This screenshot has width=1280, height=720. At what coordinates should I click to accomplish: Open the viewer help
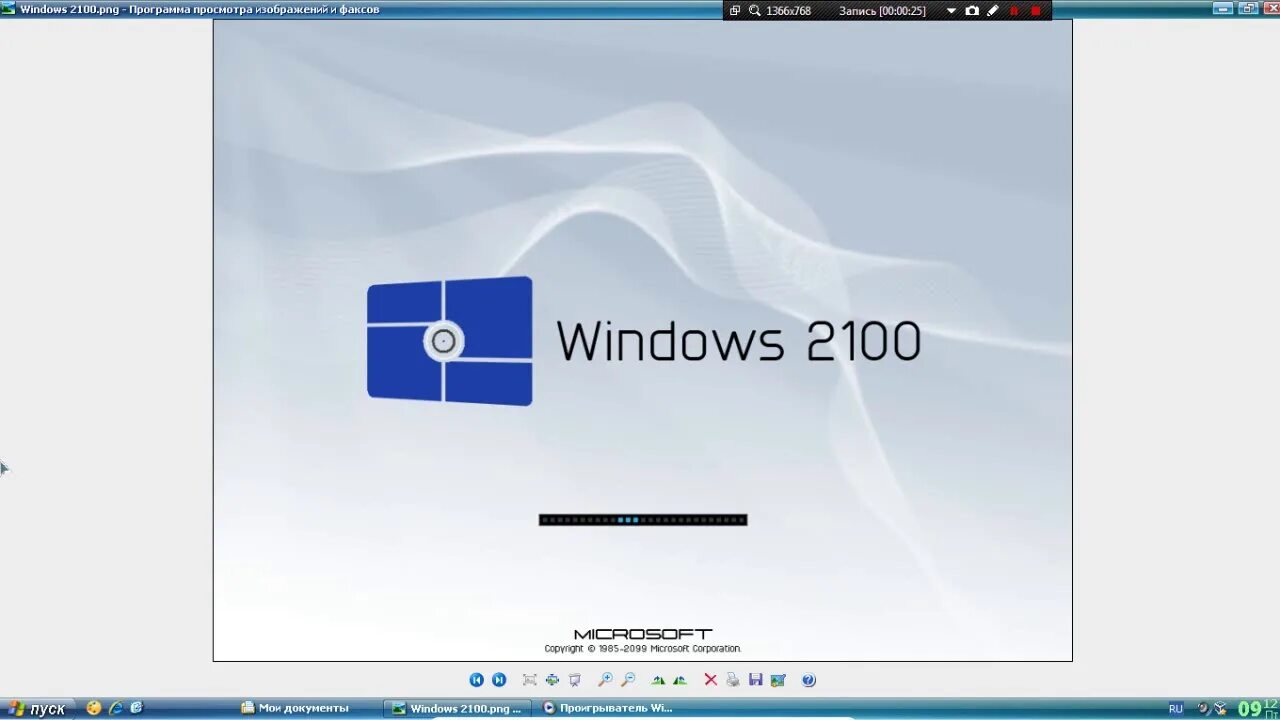point(809,680)
